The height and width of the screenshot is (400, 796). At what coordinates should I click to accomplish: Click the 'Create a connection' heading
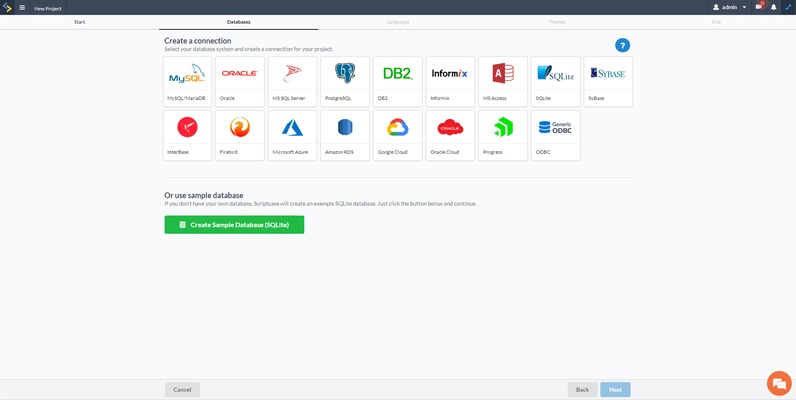[x=197, y=41]
